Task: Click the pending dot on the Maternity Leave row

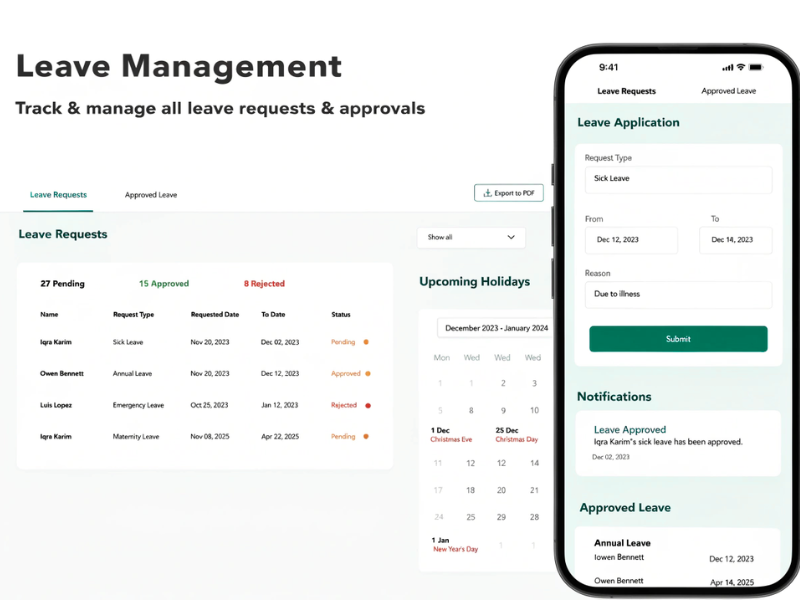Action: point(368,436)
